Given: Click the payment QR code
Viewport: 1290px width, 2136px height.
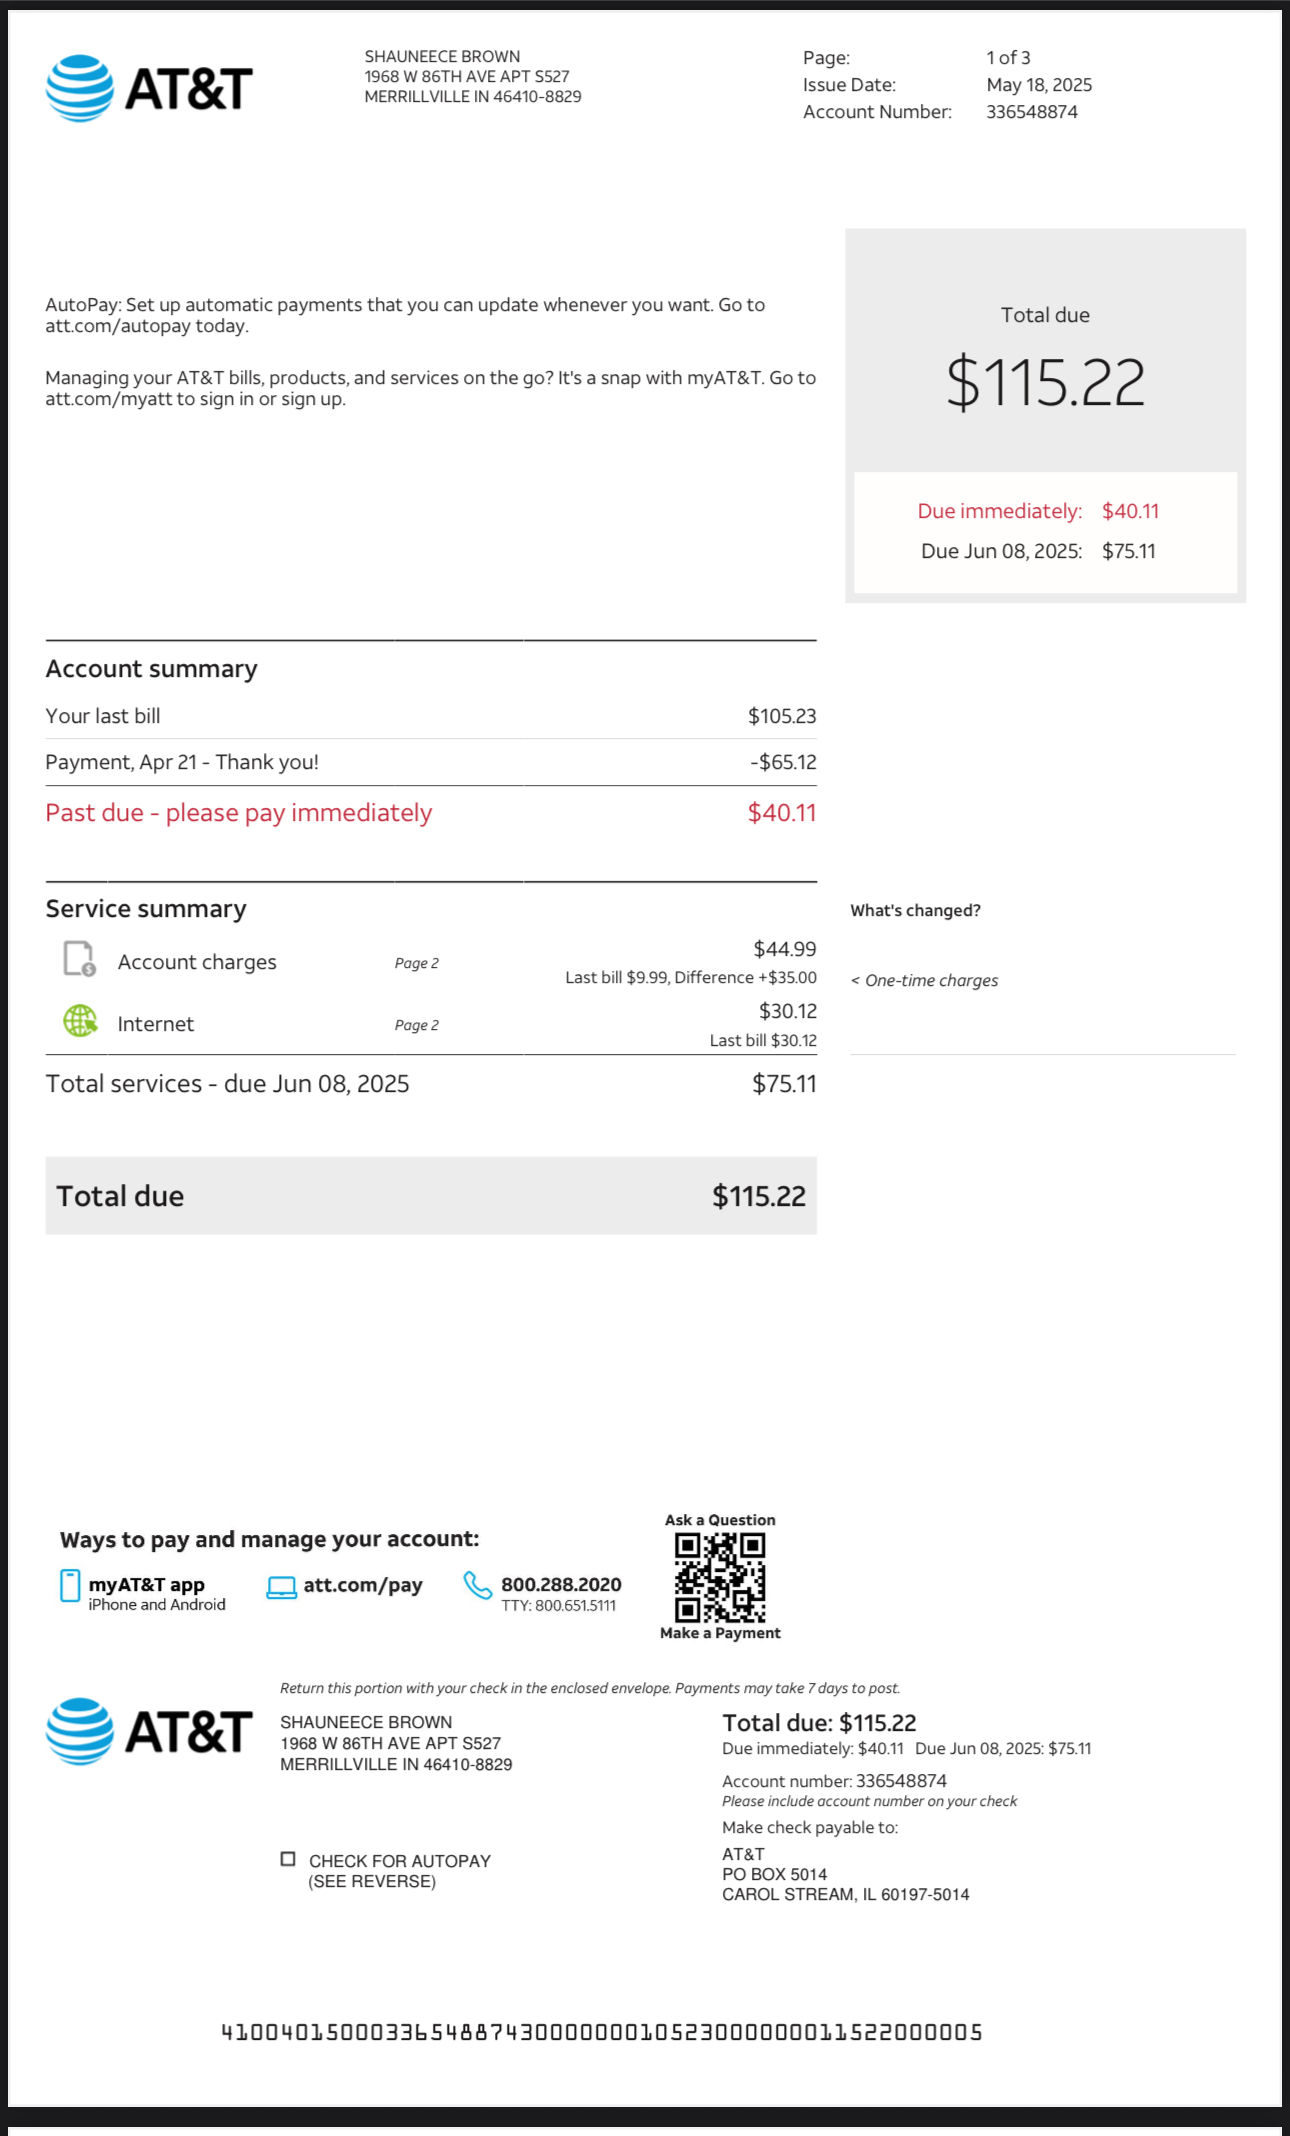Looking at the screenshot, I should click(720, 1578).
